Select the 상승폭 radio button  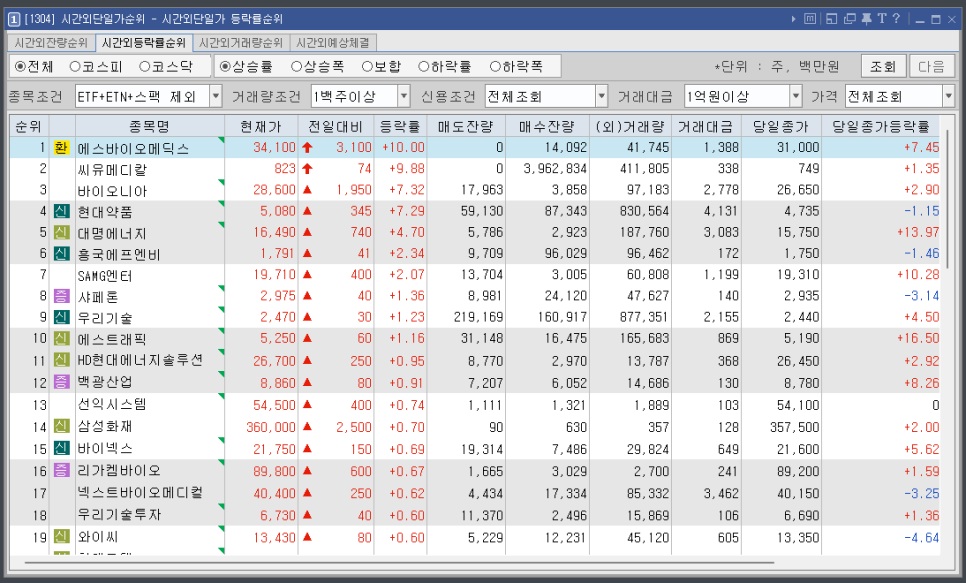(296, 67)
